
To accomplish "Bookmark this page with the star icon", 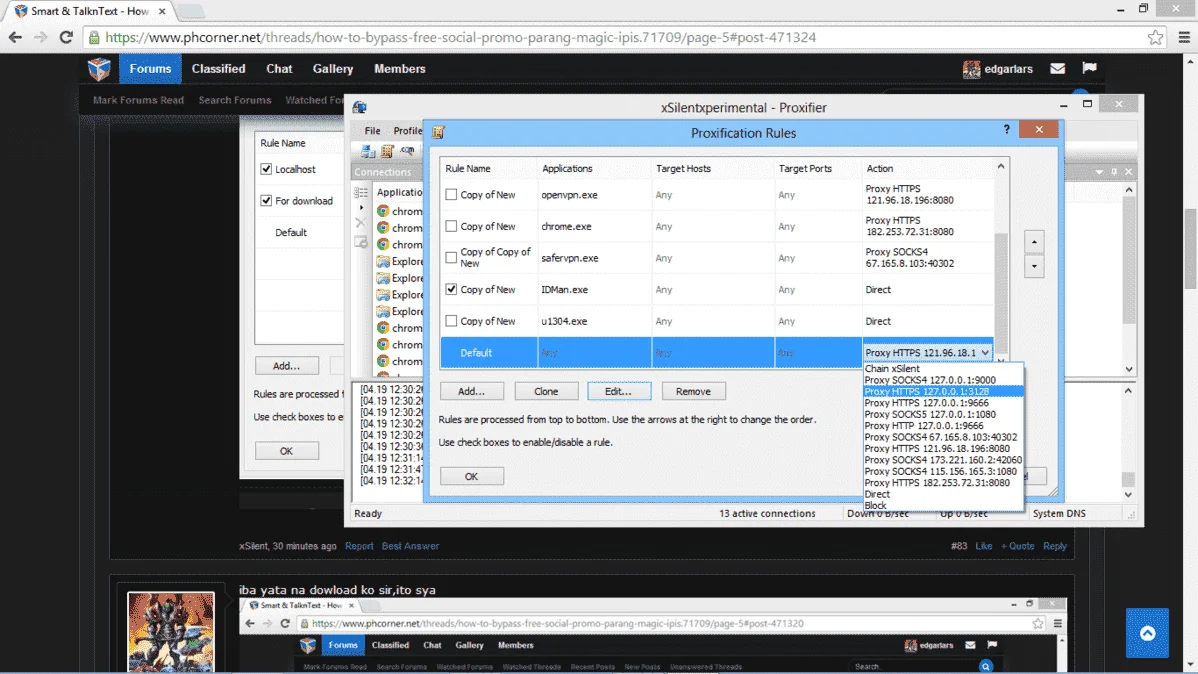I will tap(1155, 37).
